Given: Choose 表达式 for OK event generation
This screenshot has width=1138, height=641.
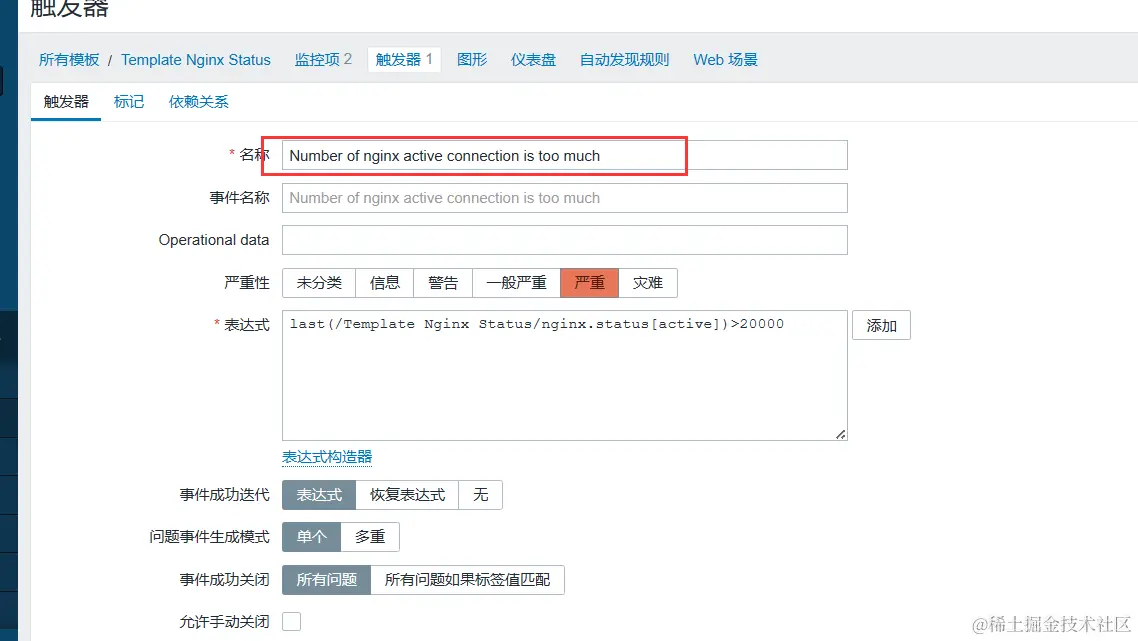Looking at the screenshot, I should point(319,495).
